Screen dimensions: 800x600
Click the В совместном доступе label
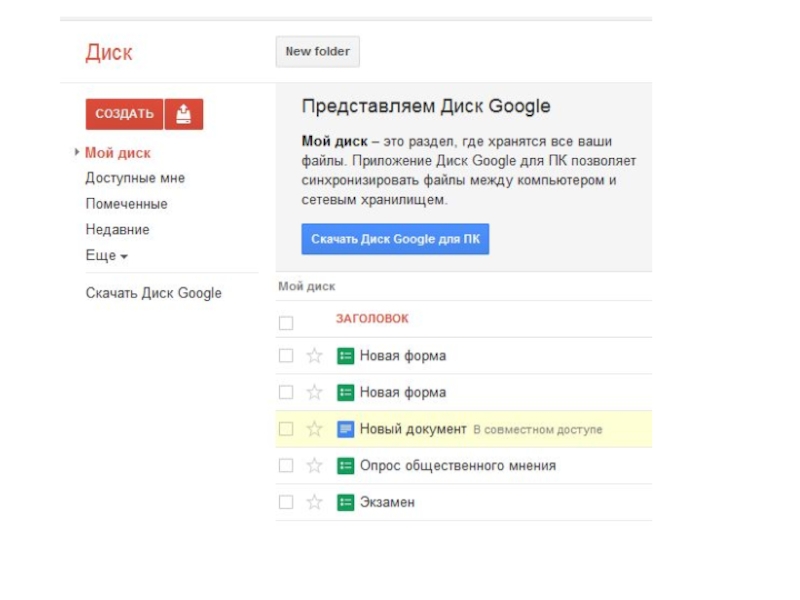click(x=538, y=430)
